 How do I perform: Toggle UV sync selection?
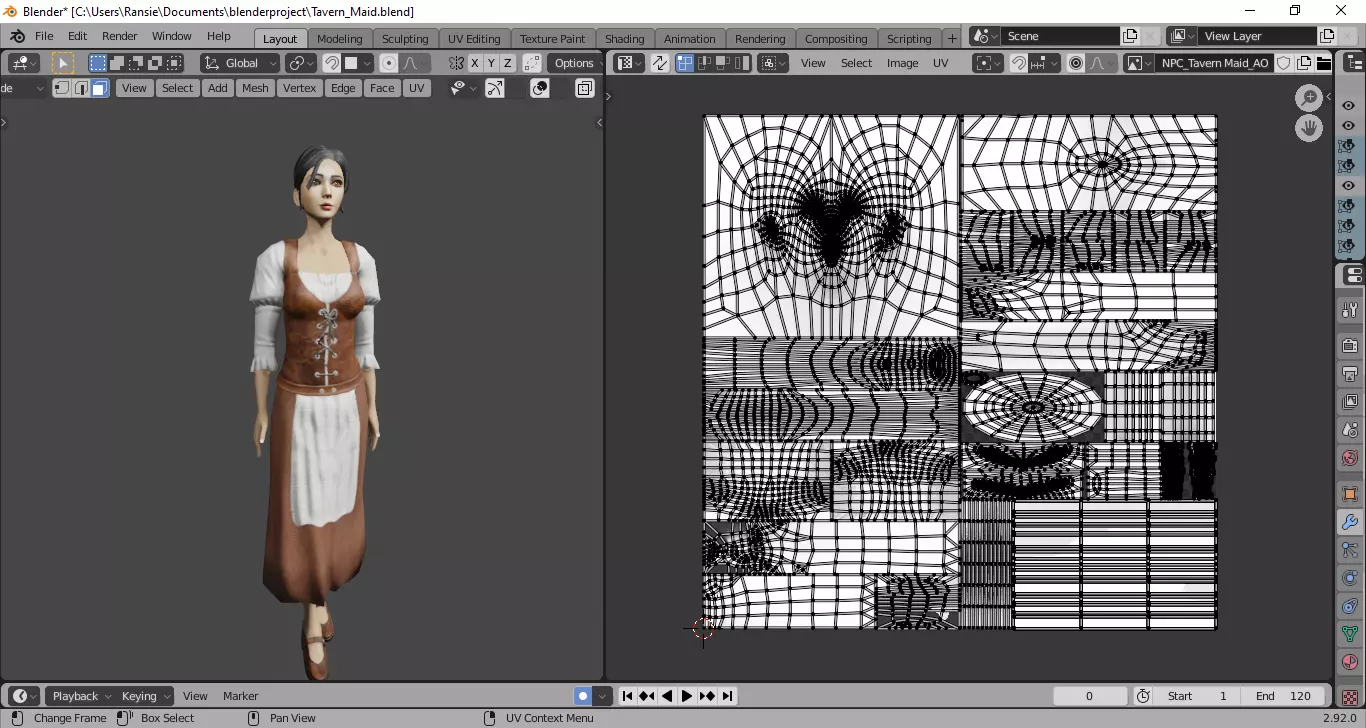[660, 63]
